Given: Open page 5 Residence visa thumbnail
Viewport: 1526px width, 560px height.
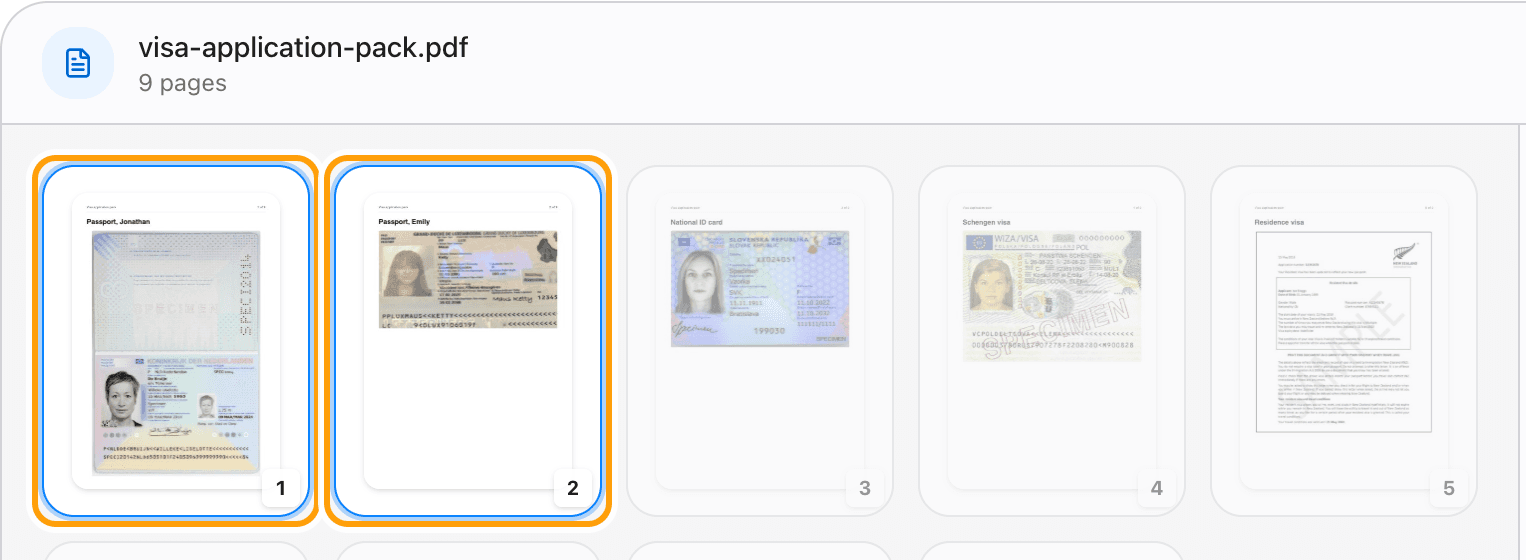Looking at the screenshot, I should [x=1344, y=340].
